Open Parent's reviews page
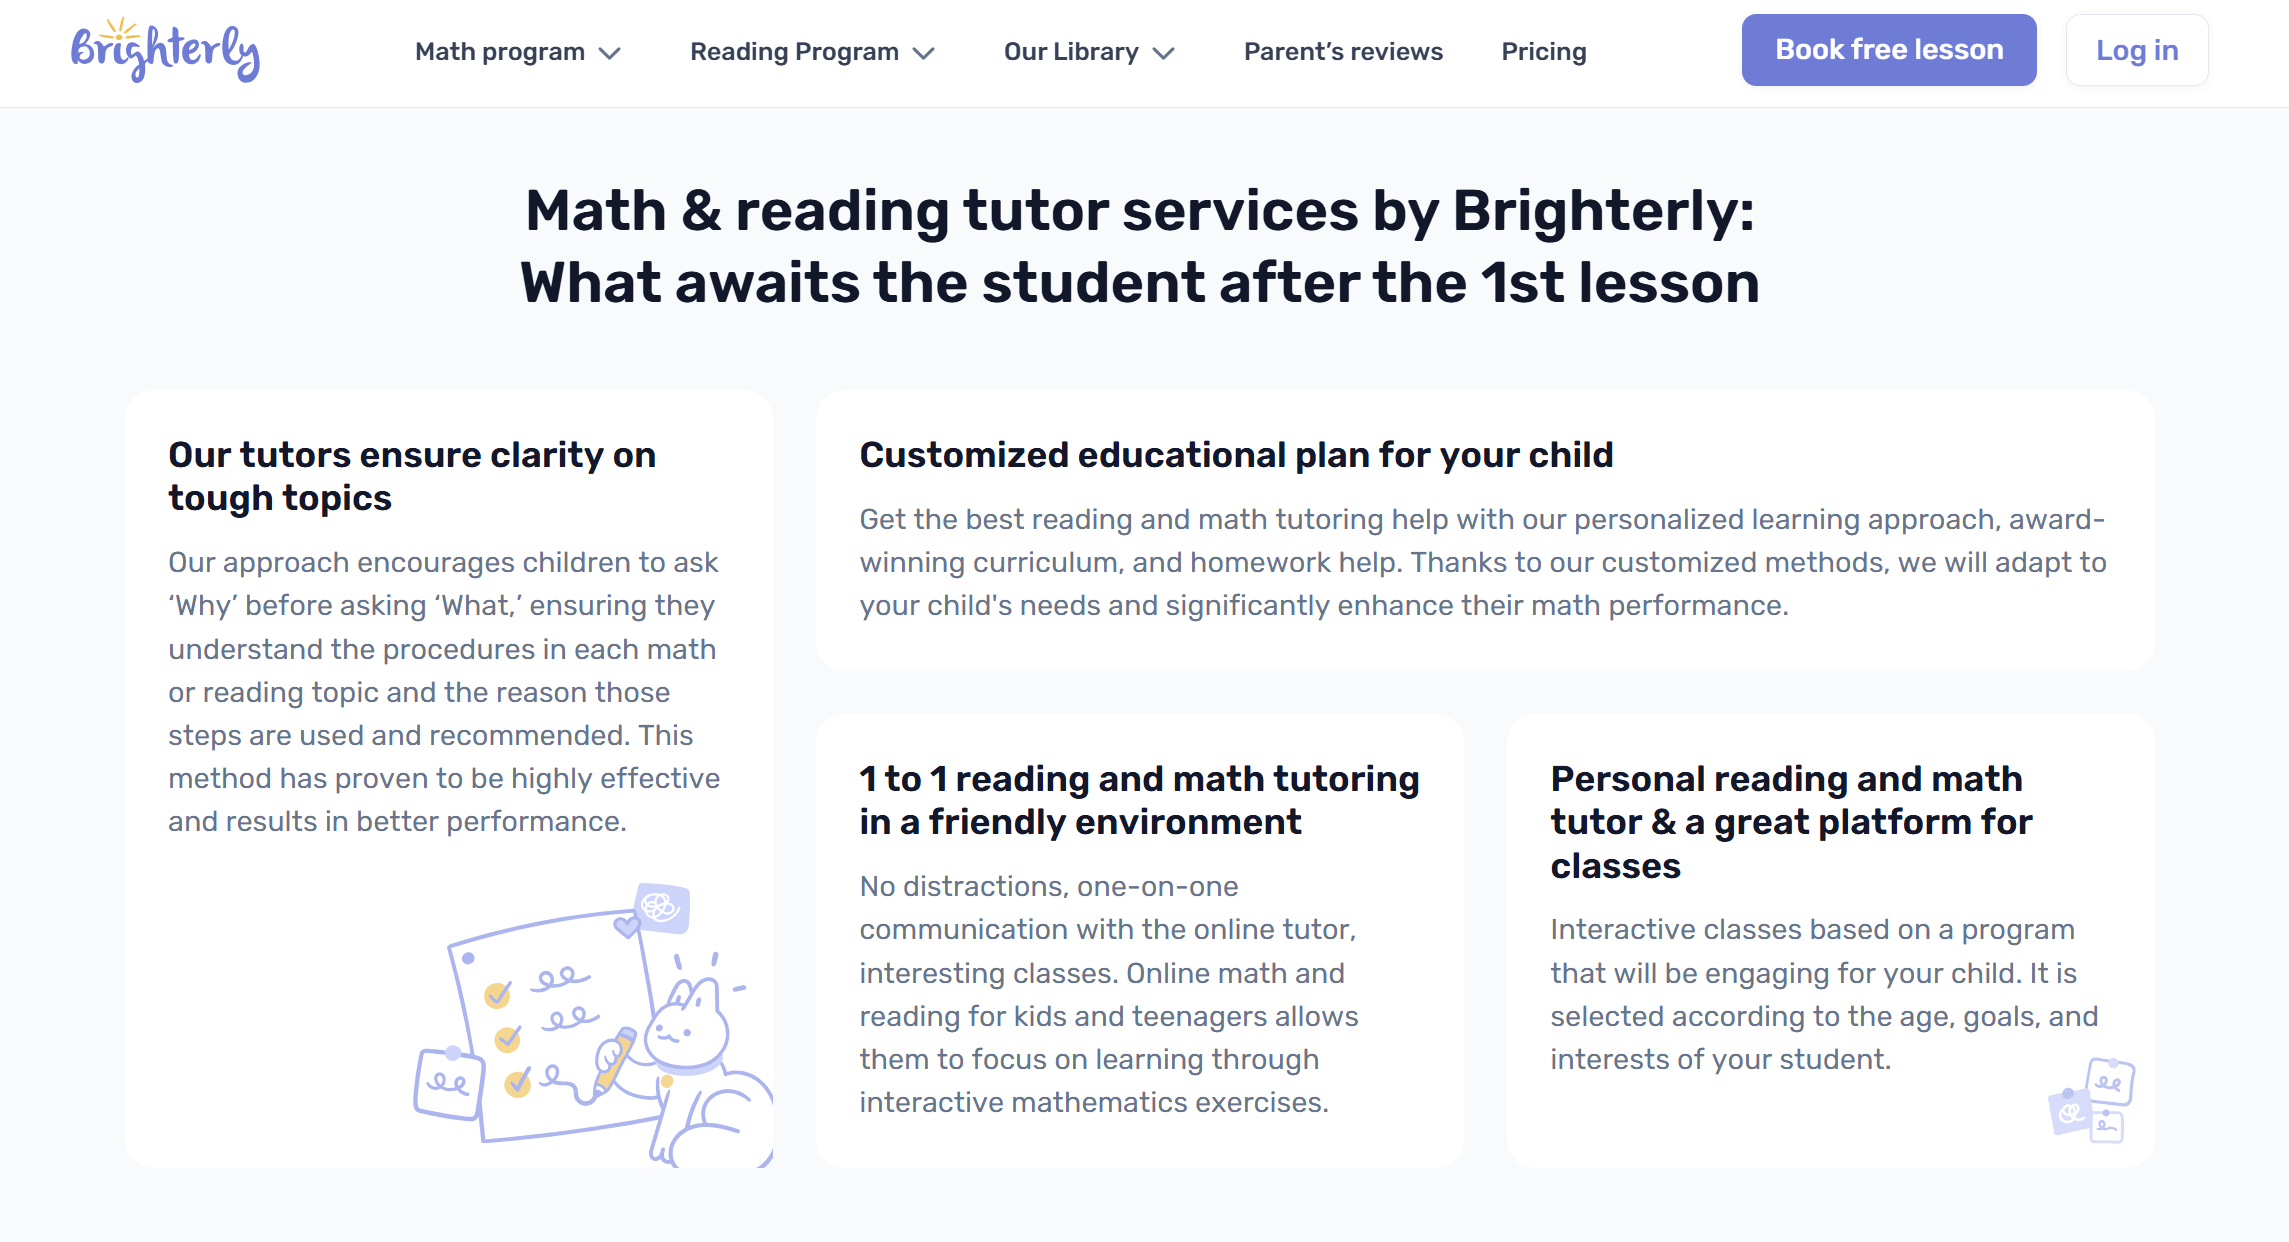This screenshot has height=1242, width=2289. [x=1342, y=51]
